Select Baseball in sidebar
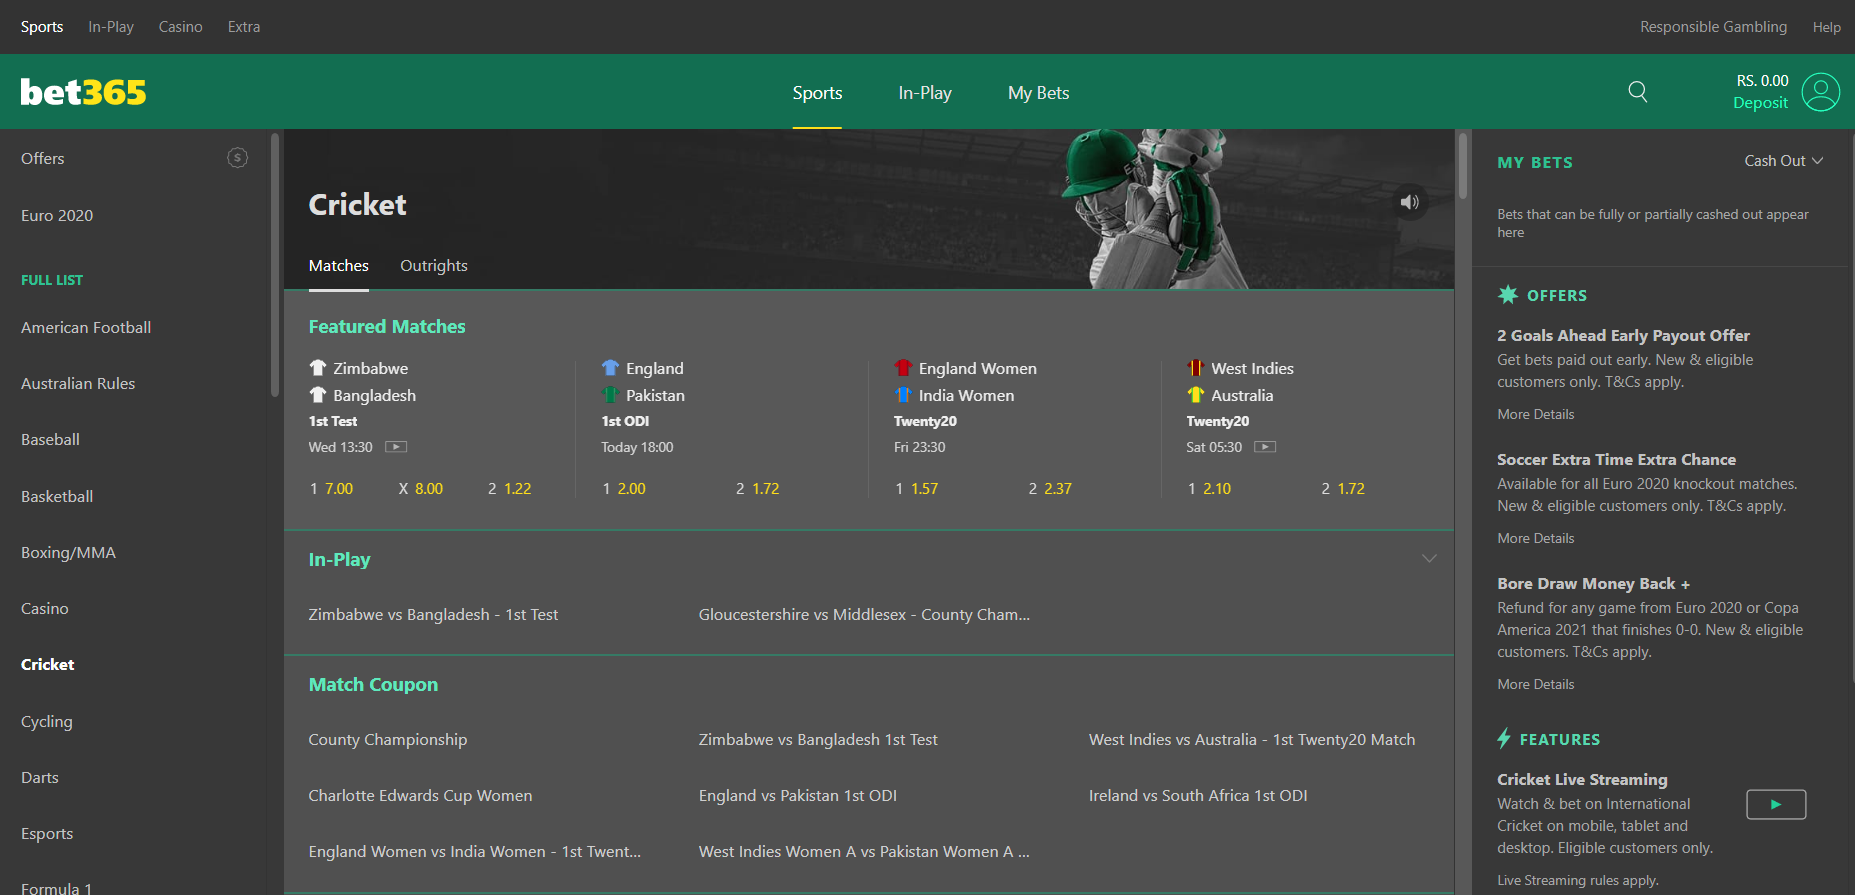 (50, 440)
